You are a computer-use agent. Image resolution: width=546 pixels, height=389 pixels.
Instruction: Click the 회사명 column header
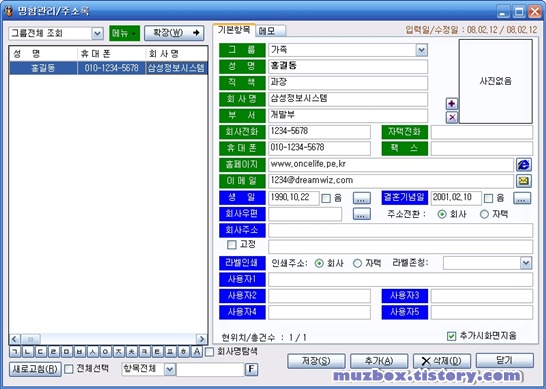[x=177, y=54]
